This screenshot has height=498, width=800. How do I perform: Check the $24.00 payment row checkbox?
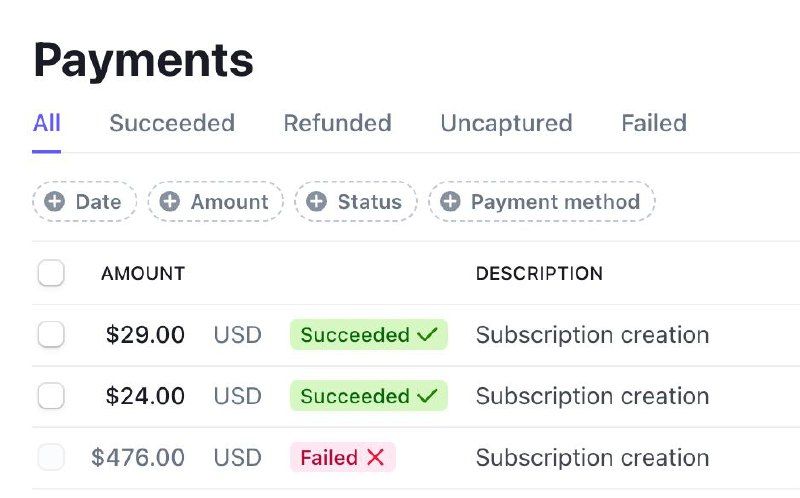click(51, 396)
